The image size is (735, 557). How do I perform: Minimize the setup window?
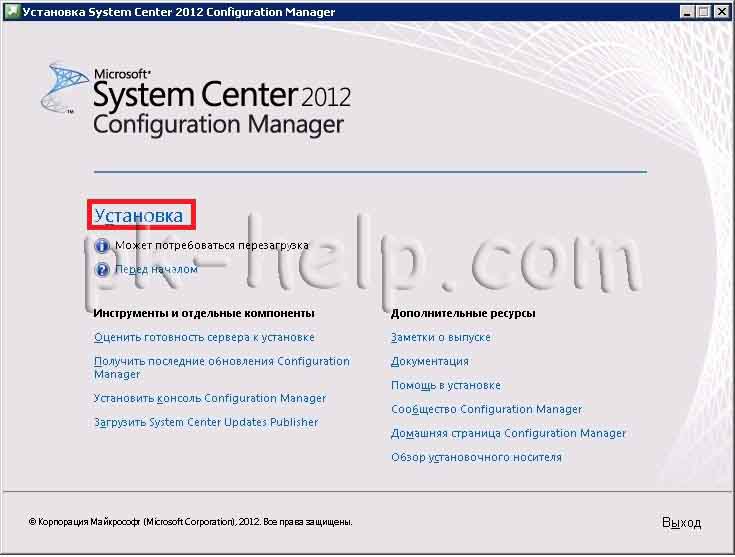pyautogui.click(x=687, y=12)
